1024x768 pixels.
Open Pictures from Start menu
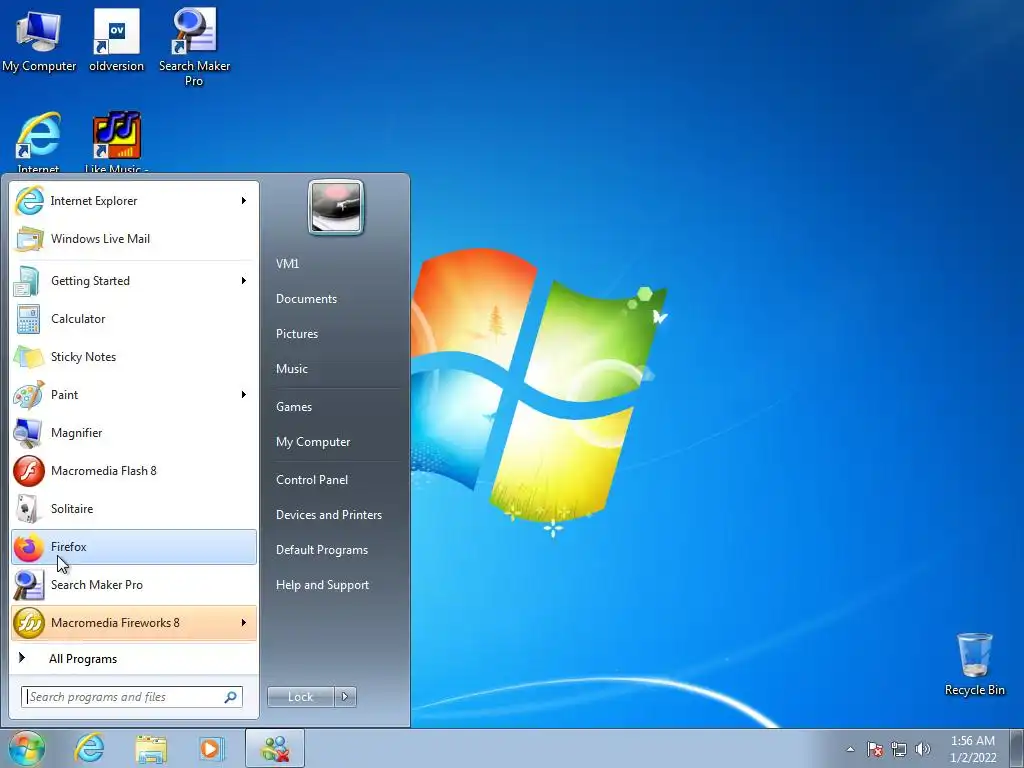[x=296, y=334]
